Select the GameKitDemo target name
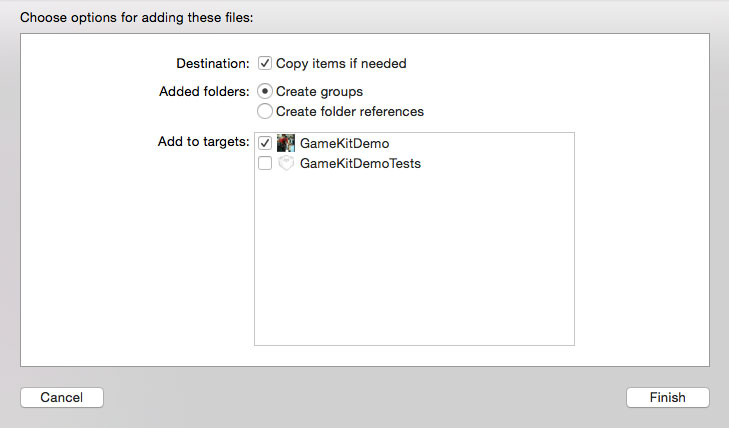 tap(344, 143)
